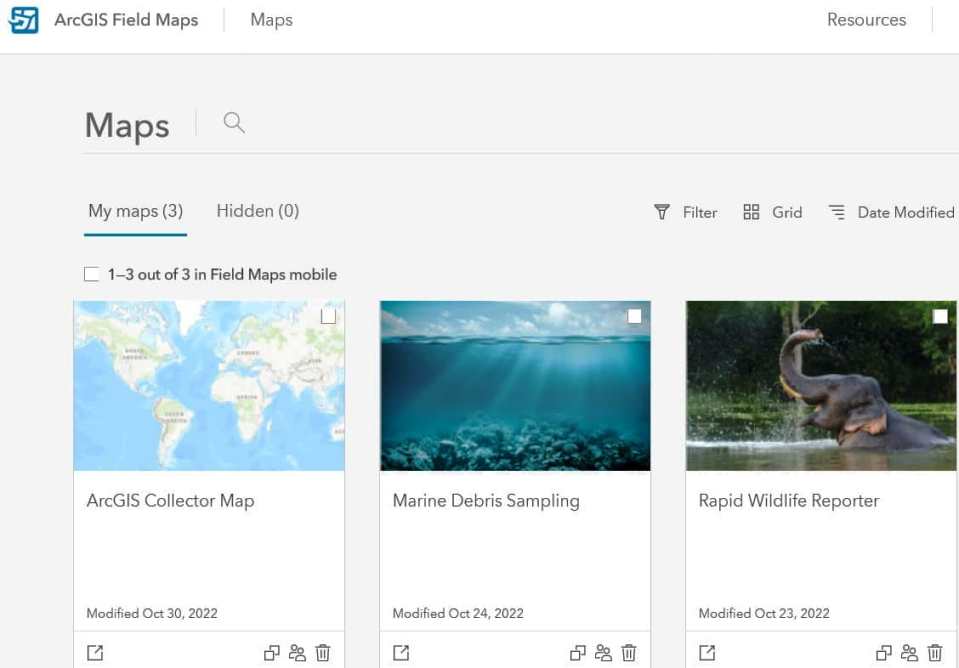Open the ArcGIS Collector Map title
This screenshot has width=959, height=668.
click(170, 500)
